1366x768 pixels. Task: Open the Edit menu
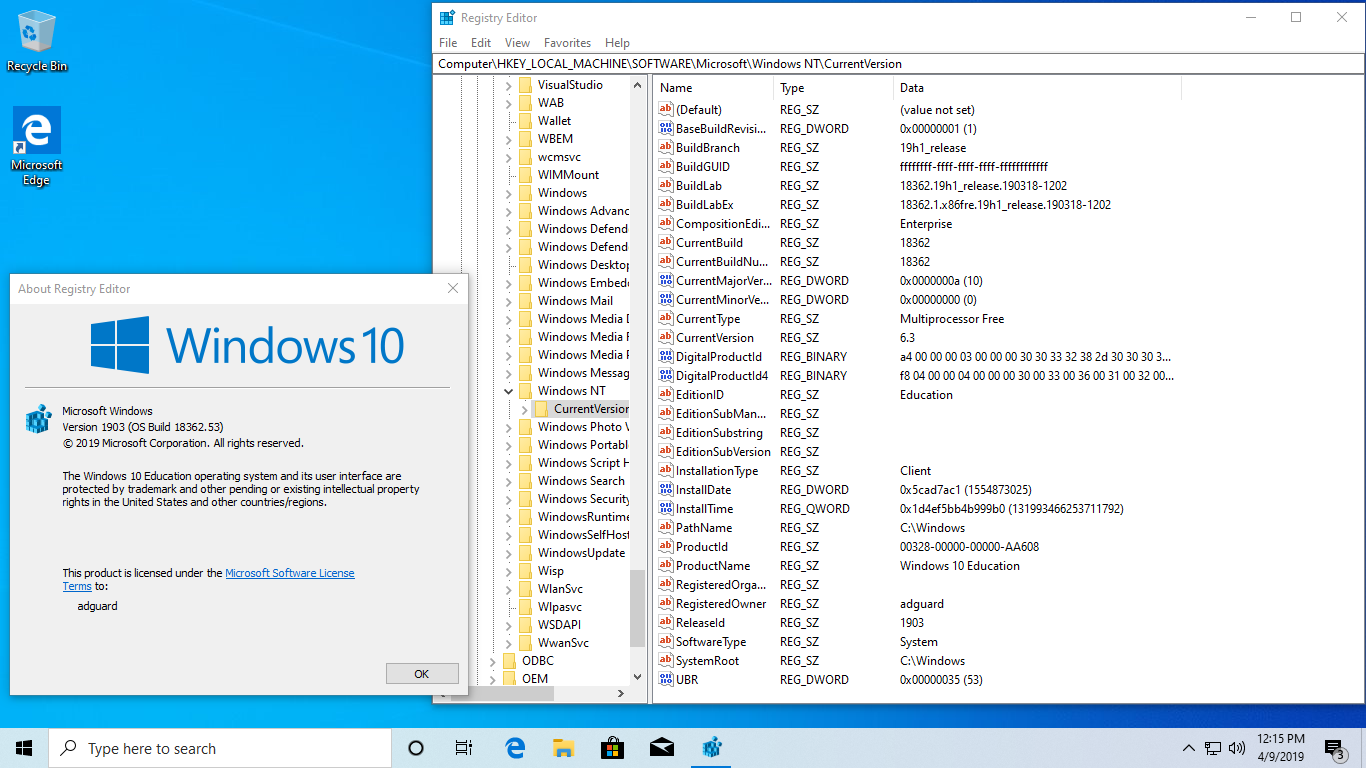tap(481, 43)
